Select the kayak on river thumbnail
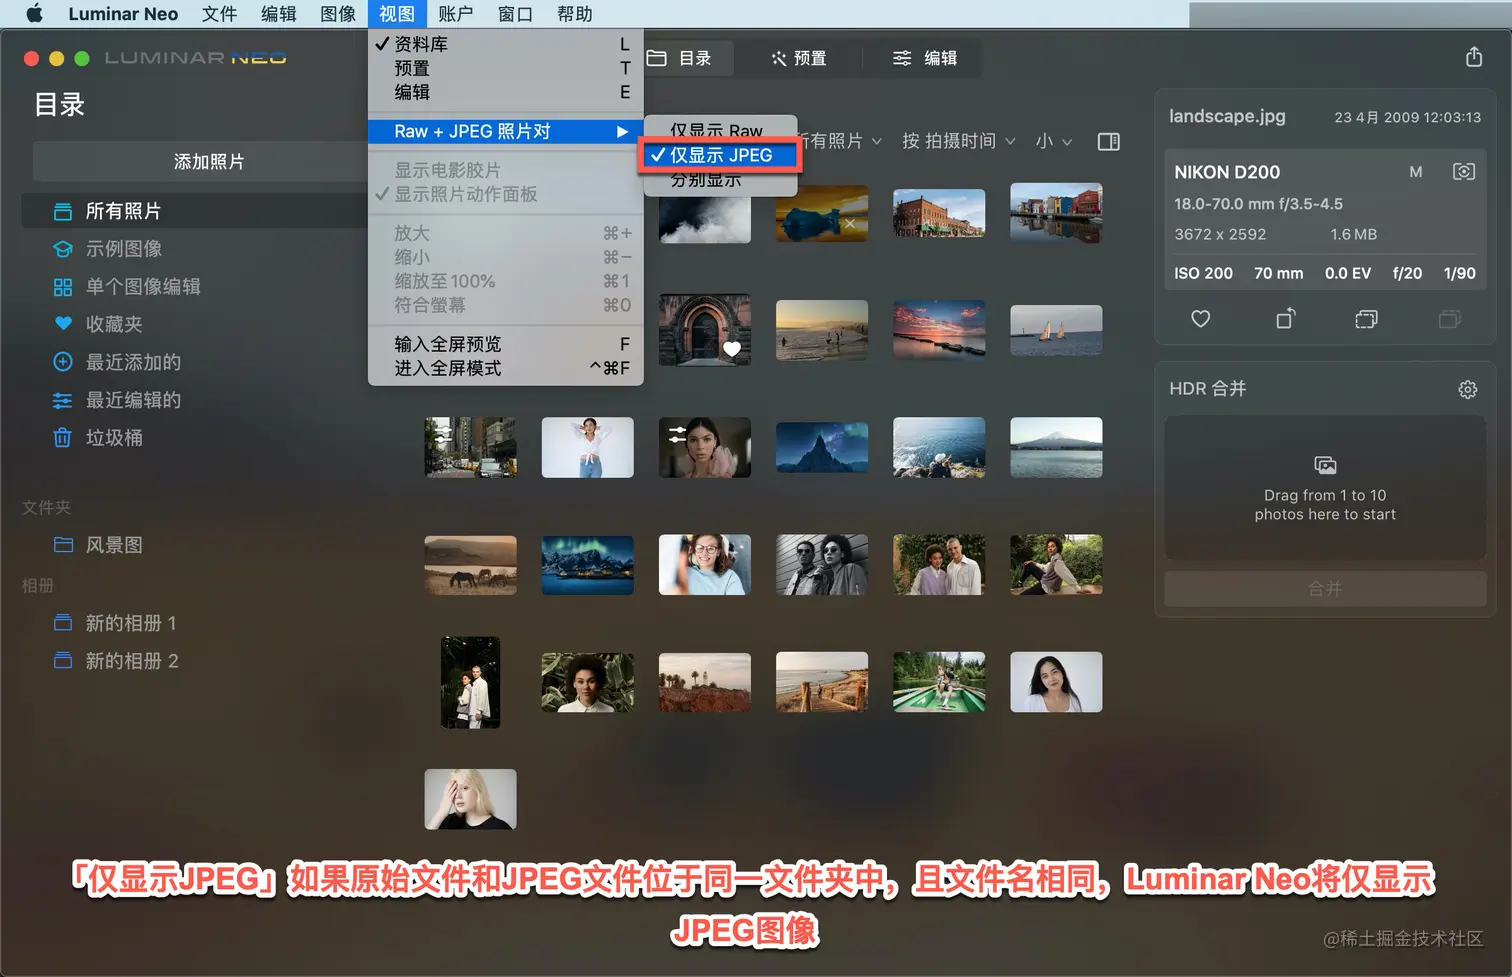Image resolution: width=1512 pixels, height=977 pixels. pos(939,682)
